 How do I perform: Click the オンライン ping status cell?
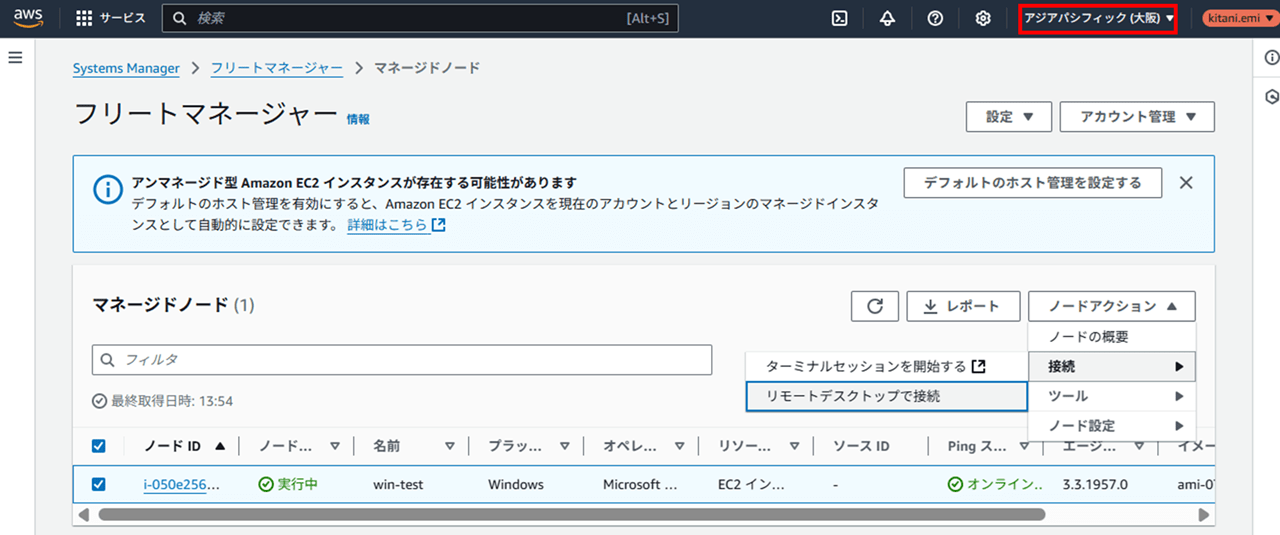(x=995, y=484)
